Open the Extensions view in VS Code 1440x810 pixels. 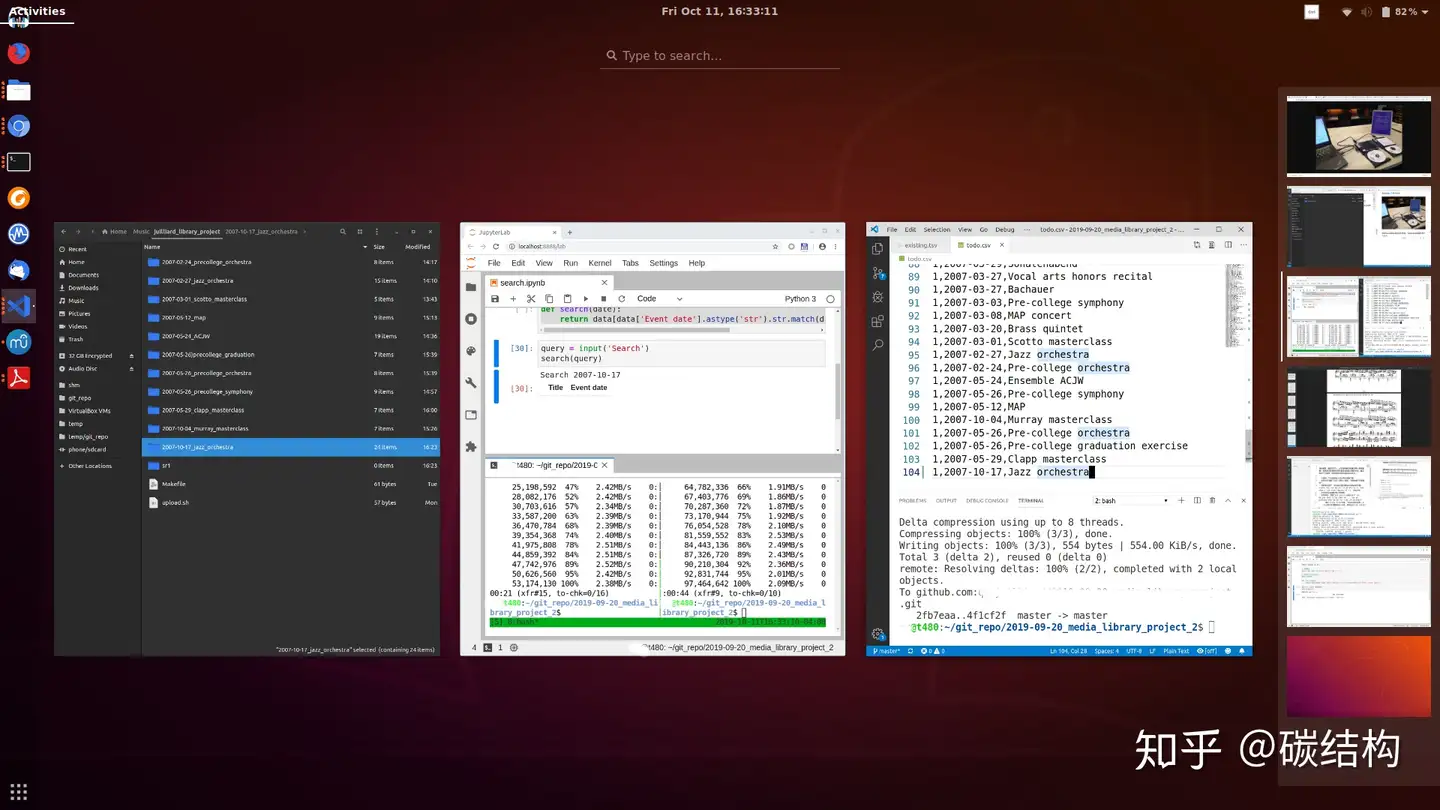click(877, 321)
